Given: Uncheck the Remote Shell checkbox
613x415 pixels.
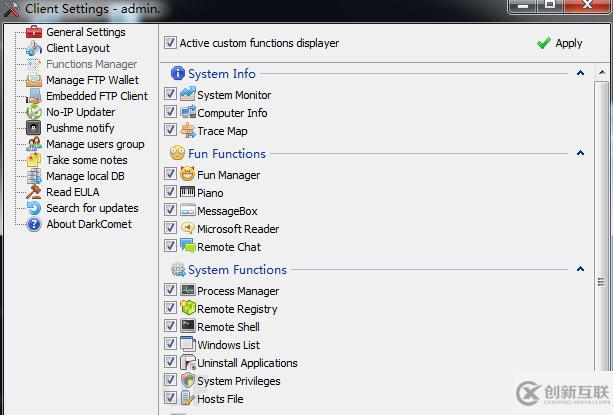Looking at the screenshot, I should [x=170, y=326].
